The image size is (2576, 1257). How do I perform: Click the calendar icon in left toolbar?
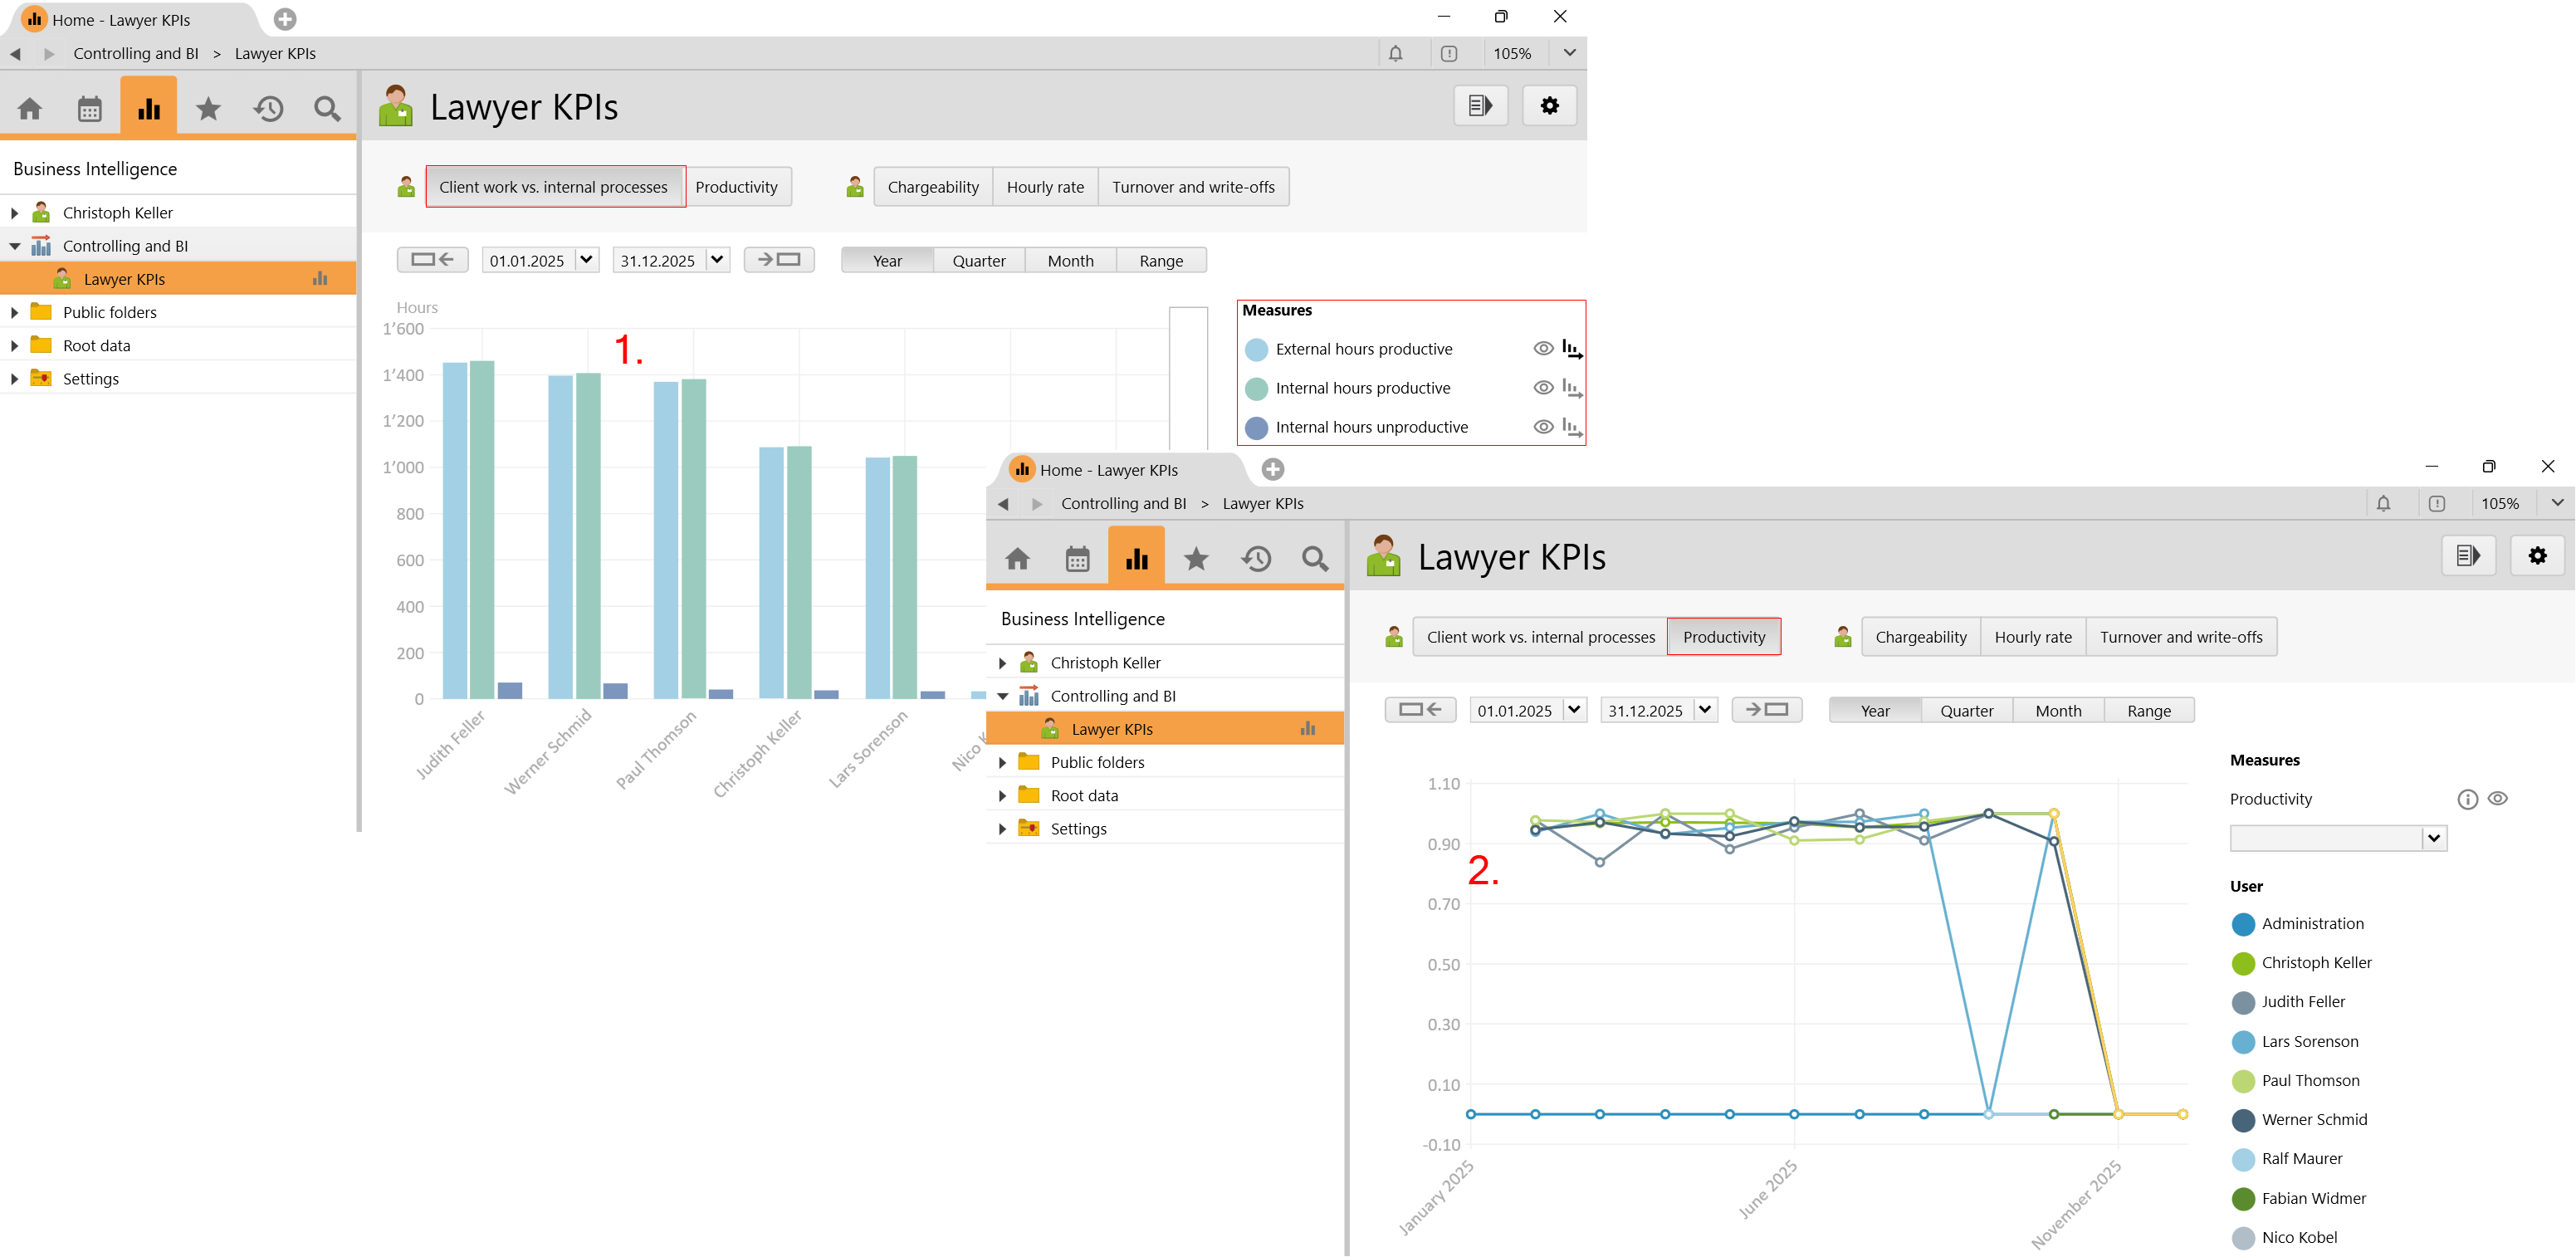(90, 108)
